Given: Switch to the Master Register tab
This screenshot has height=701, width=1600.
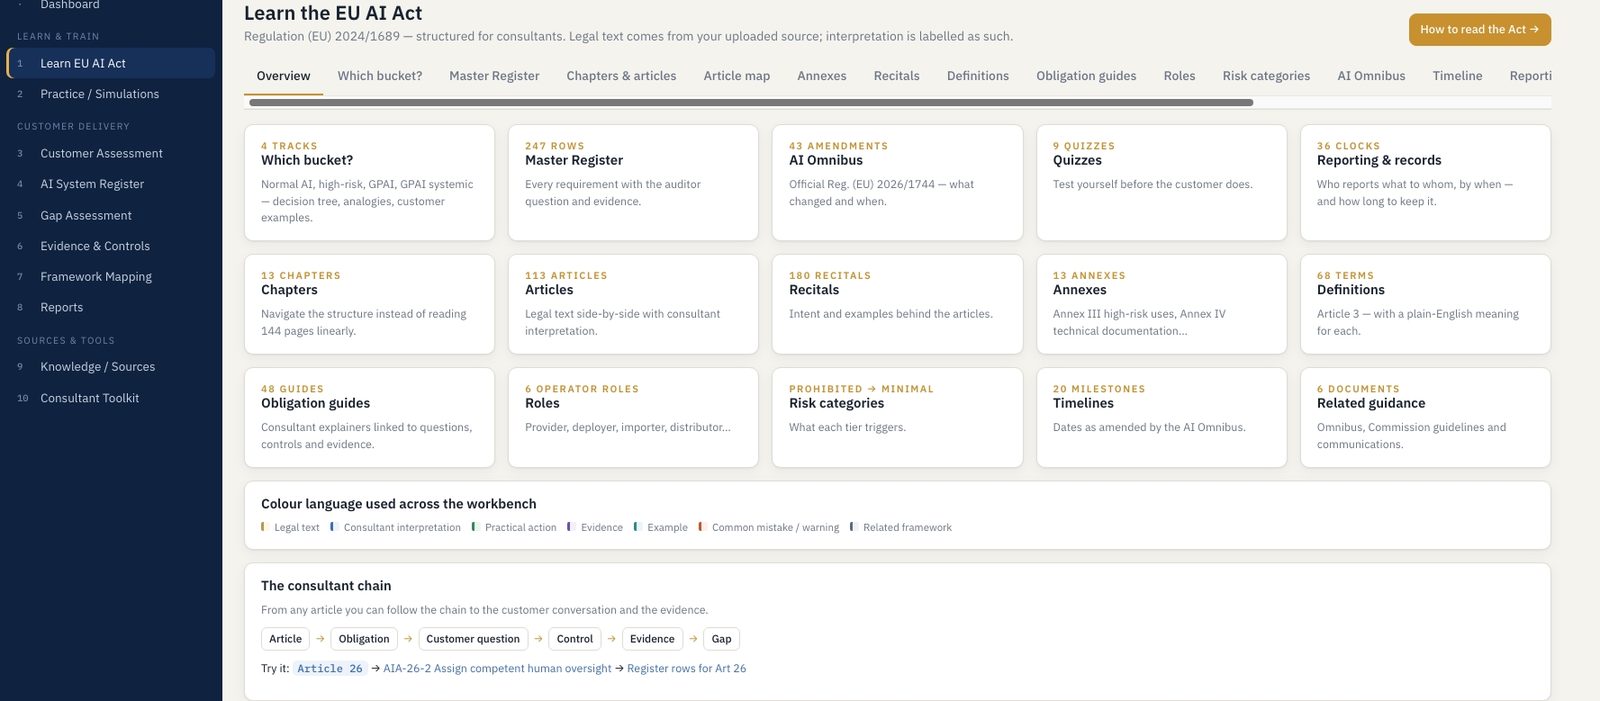Looking at the screenshot, I should [494, 76].
